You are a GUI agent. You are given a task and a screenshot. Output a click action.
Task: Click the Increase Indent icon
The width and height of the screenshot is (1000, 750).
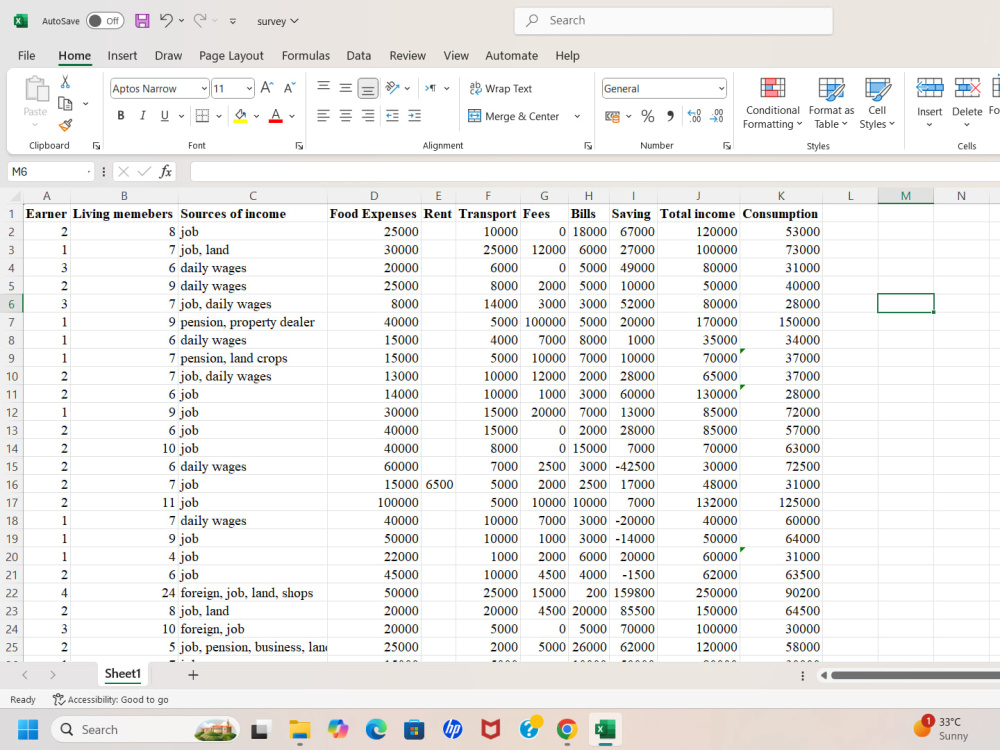415,116
